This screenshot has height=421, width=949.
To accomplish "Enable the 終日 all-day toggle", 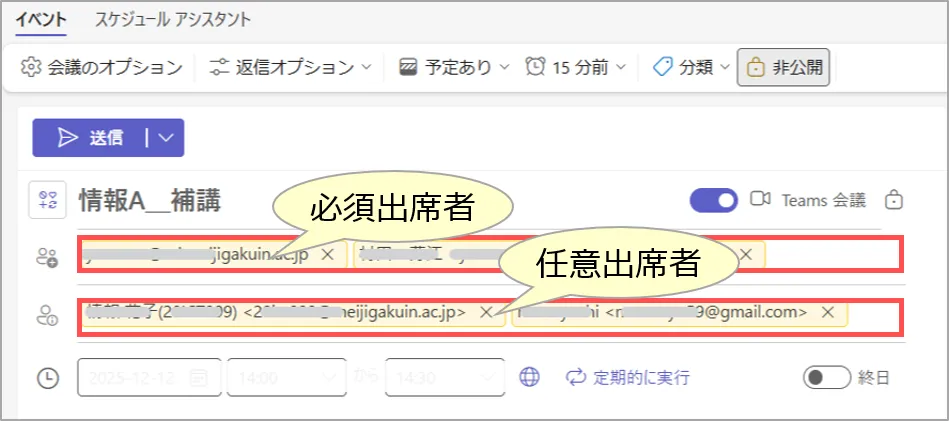I will 826,377.
